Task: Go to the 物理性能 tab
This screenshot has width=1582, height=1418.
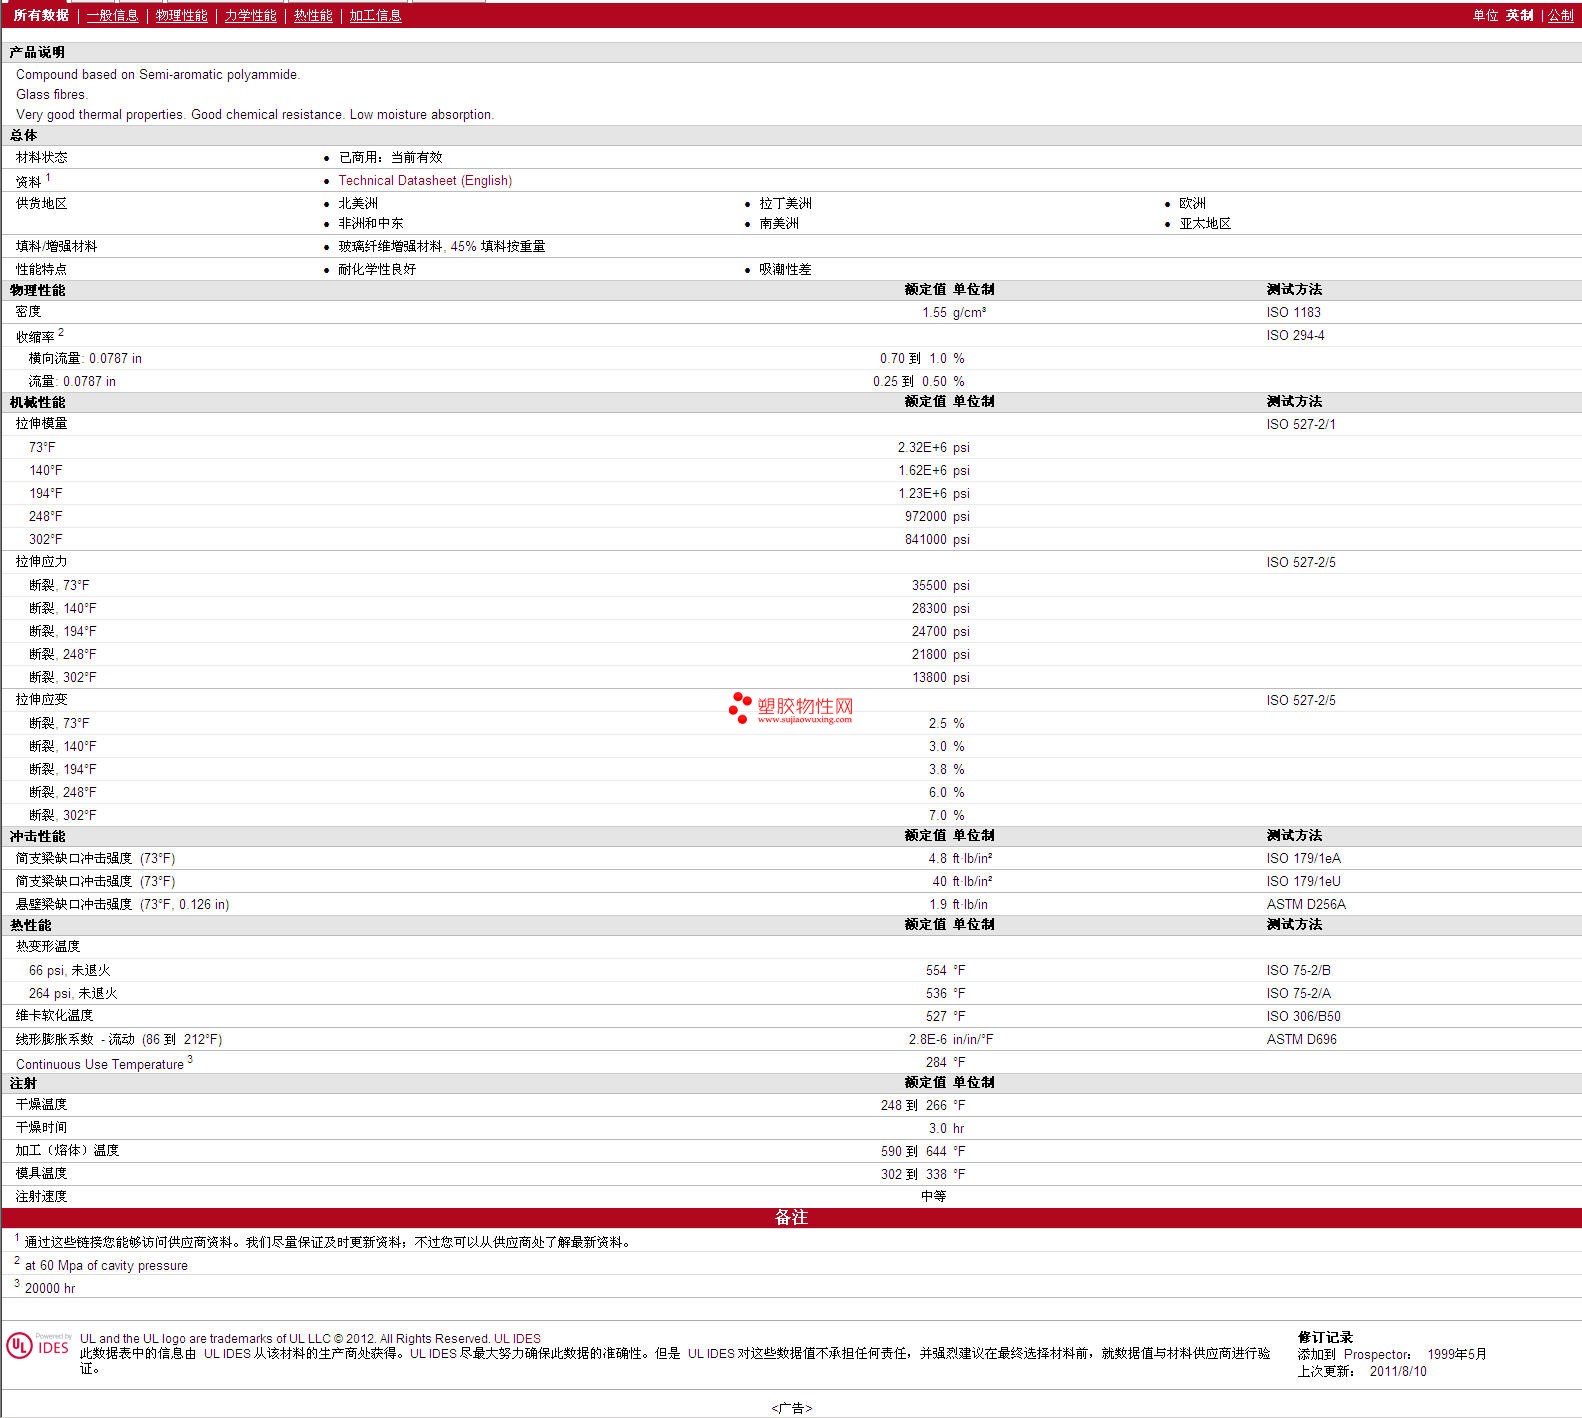Action: [x=181, y=15]
